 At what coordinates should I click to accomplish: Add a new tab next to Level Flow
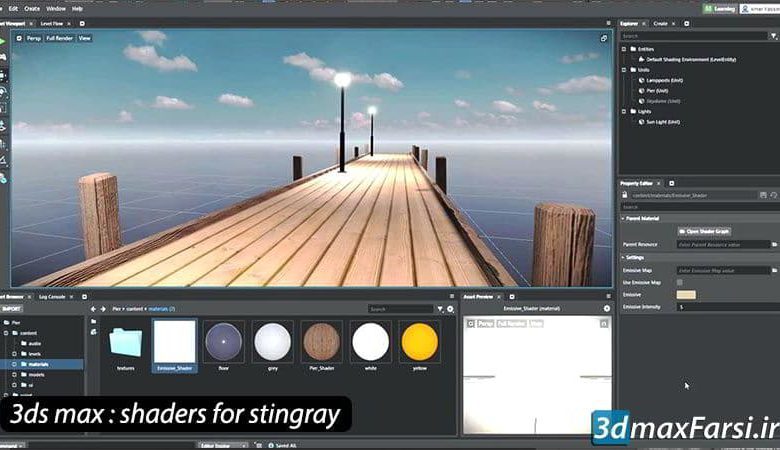tap(82, 23)
